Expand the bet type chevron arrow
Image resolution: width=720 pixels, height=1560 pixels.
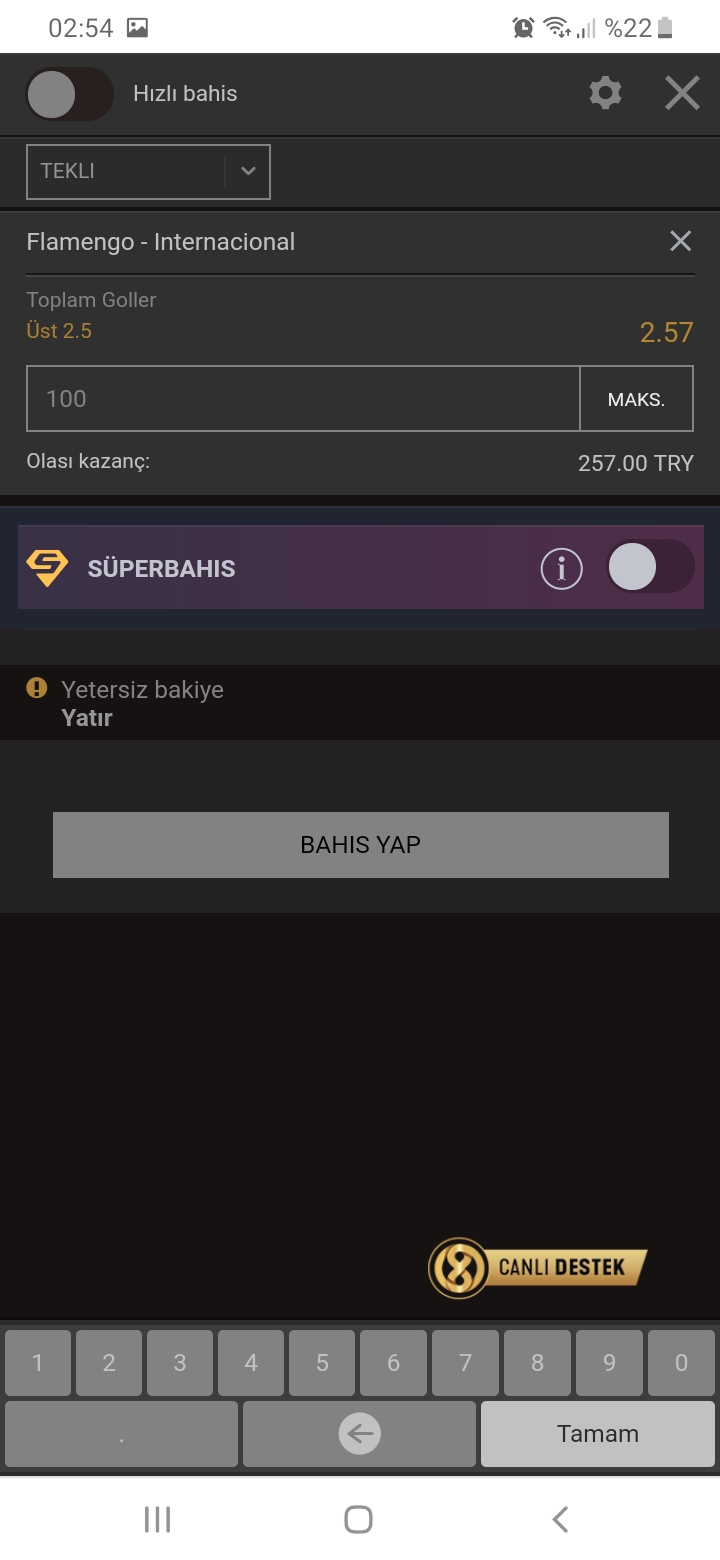tap(248, 171)
